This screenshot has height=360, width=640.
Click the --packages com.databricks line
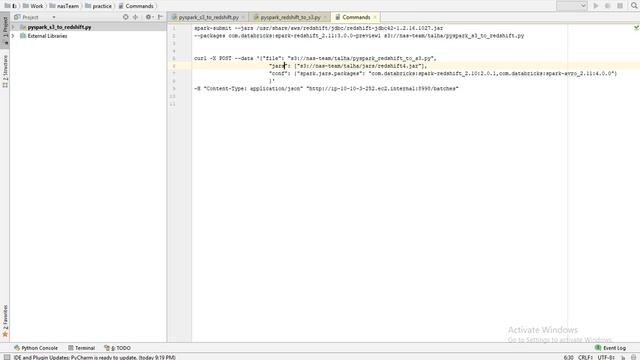tap(359, 36)
